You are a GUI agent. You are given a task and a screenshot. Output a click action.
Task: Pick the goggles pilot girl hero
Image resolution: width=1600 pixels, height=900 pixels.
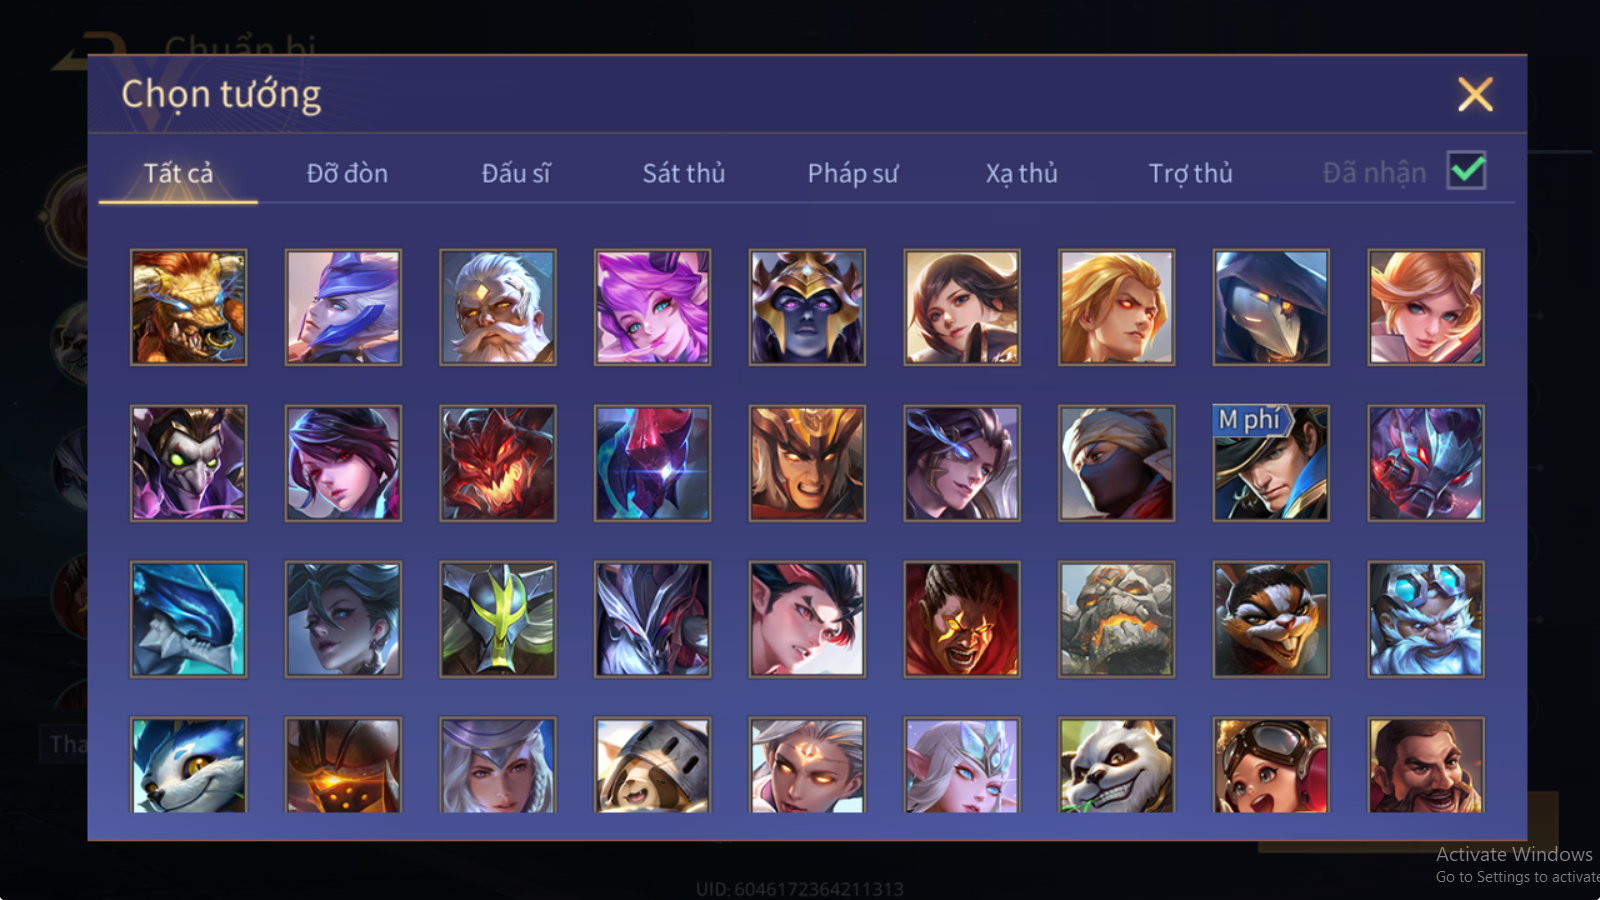coord(1271,765)
